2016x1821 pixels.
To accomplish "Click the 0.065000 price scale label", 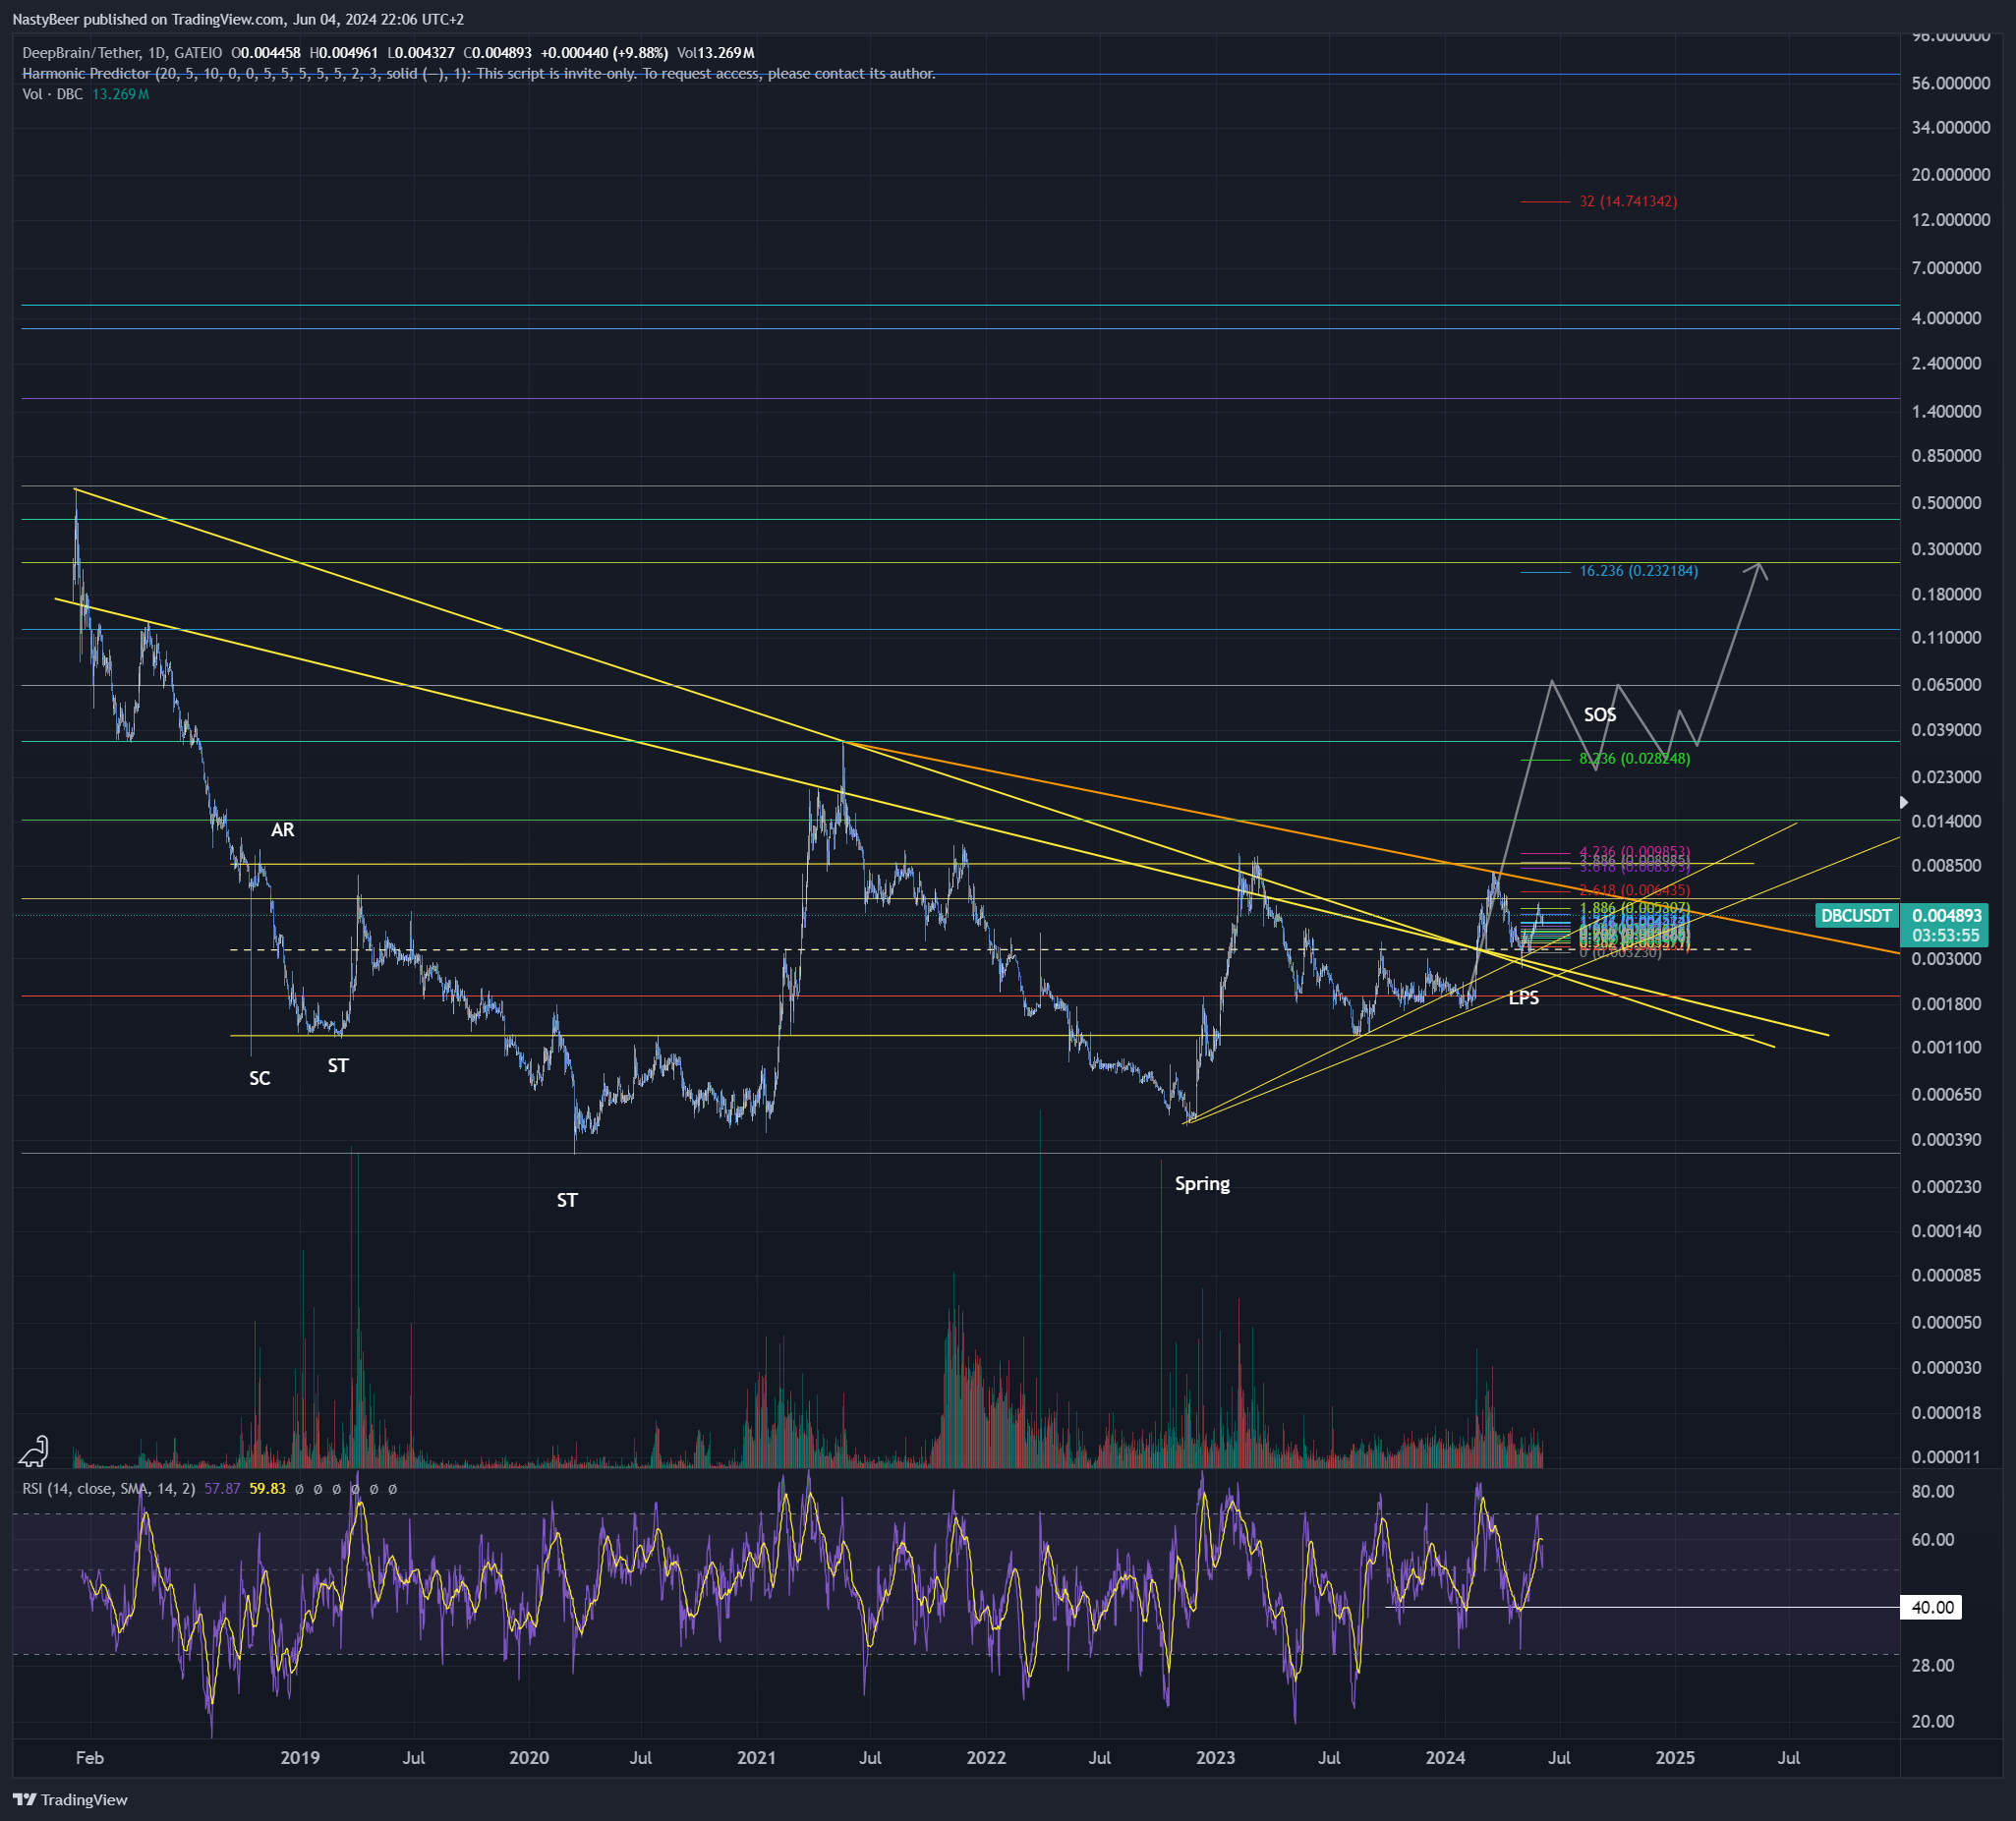I will 1946,685.
